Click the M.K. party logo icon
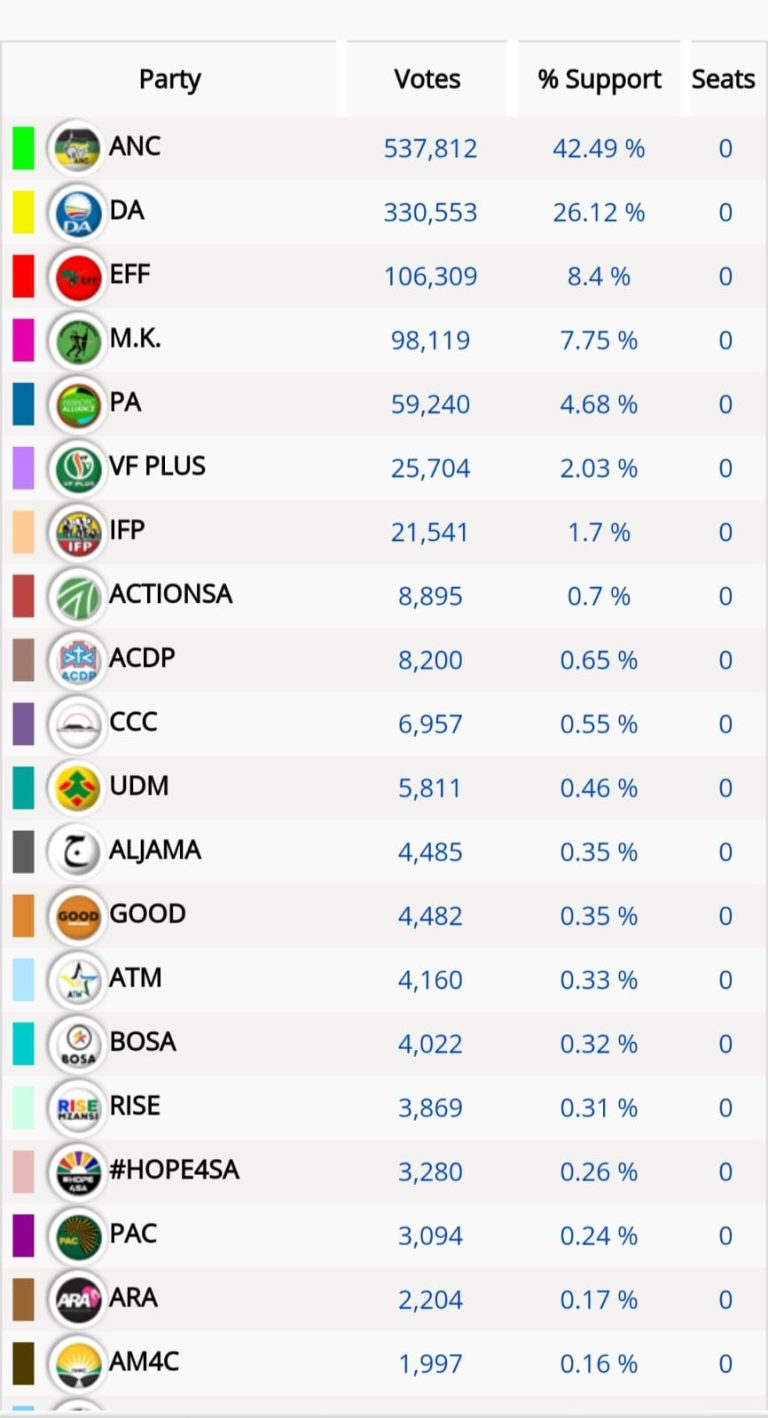The height and width of the screenshot is (1418, 768). [x=76, y=341]
